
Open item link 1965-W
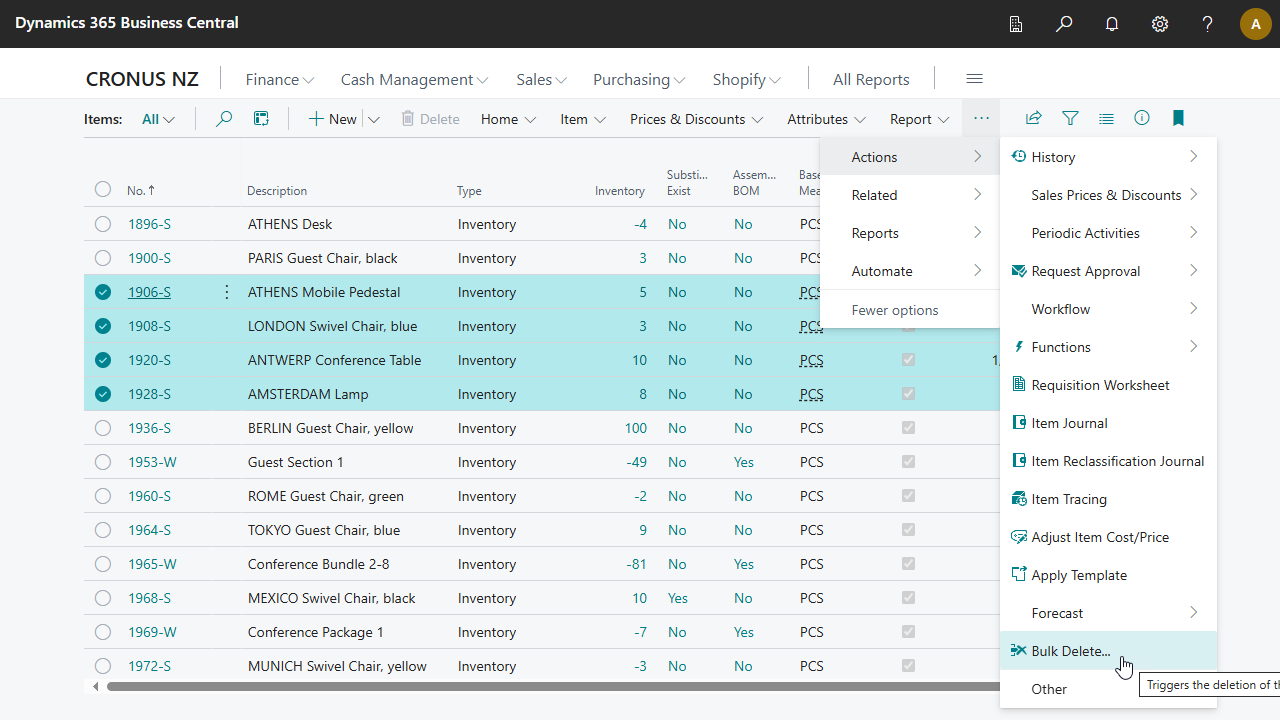pyautogui.click(x=152, y=564)
